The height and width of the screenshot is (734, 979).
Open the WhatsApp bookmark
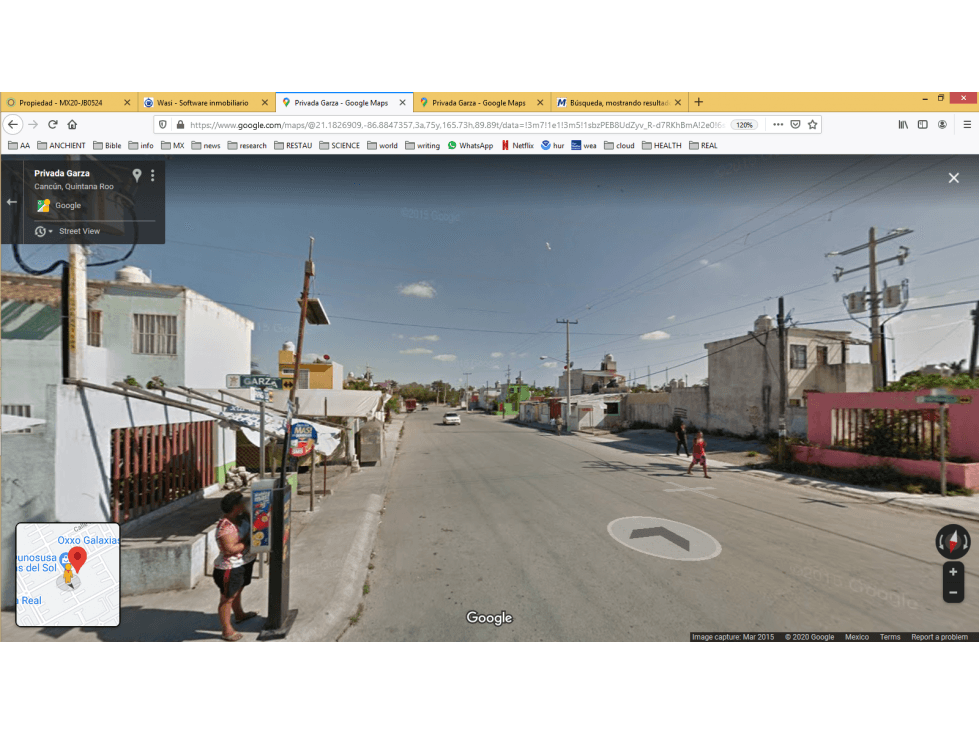coord(470,145)
